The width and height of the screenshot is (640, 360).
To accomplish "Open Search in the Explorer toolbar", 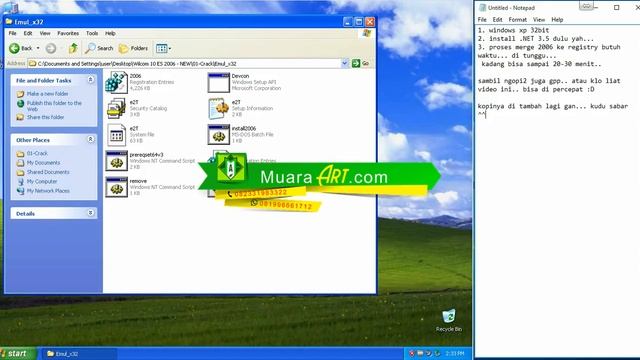I will tap(99, 48).
